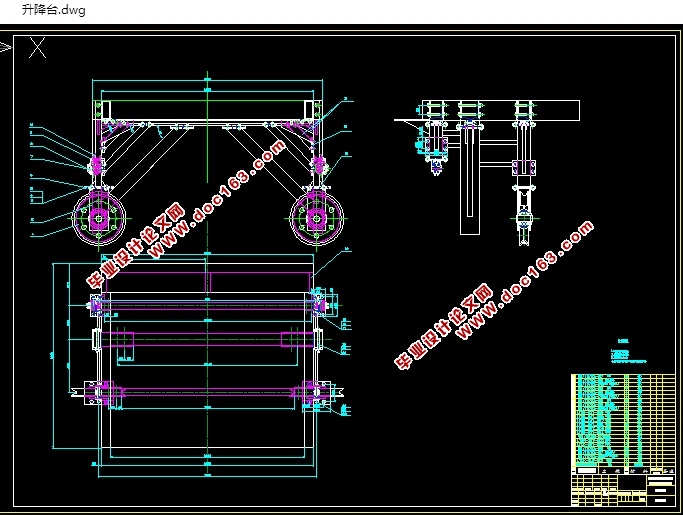
Task: Click the 毕业设计论文网 watermark on the right
Action: coord(443,327)
